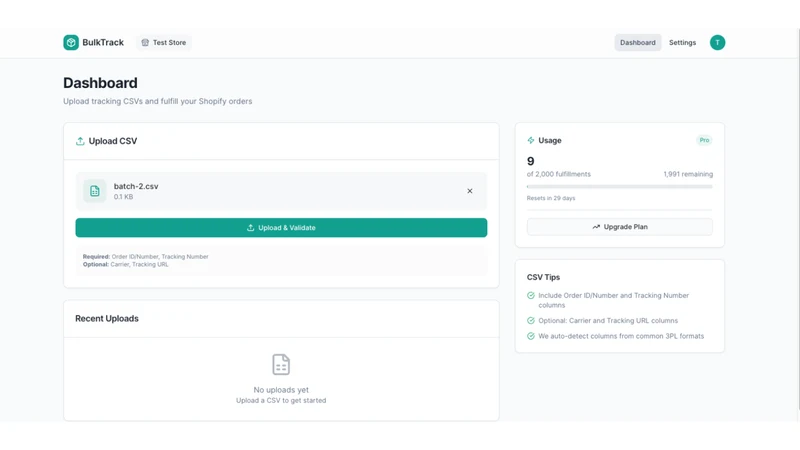Click the check icon beside 'We auto-detect columns'

click(531, 336)
